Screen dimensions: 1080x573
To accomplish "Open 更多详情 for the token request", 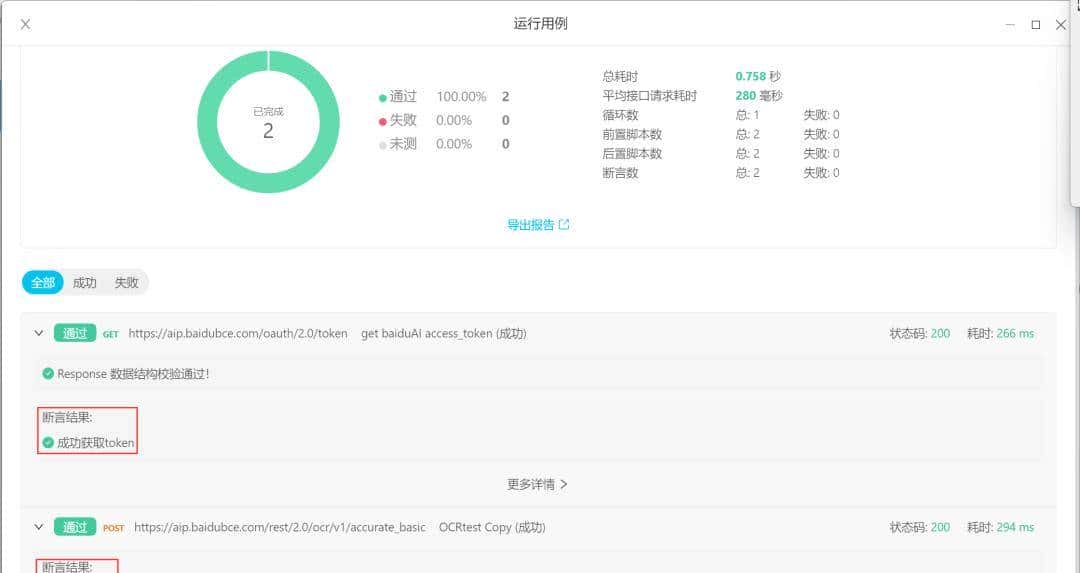I will tap(530, 484).
